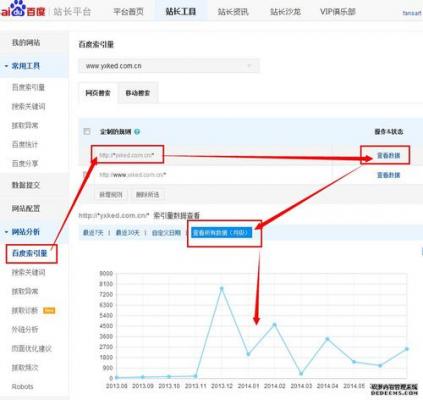
Task: Click the 百度索引量 page heading
Action: (x=96, y=44)
